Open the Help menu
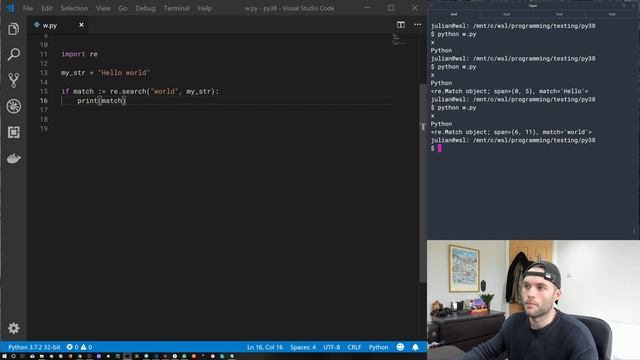 pos(204,8)
